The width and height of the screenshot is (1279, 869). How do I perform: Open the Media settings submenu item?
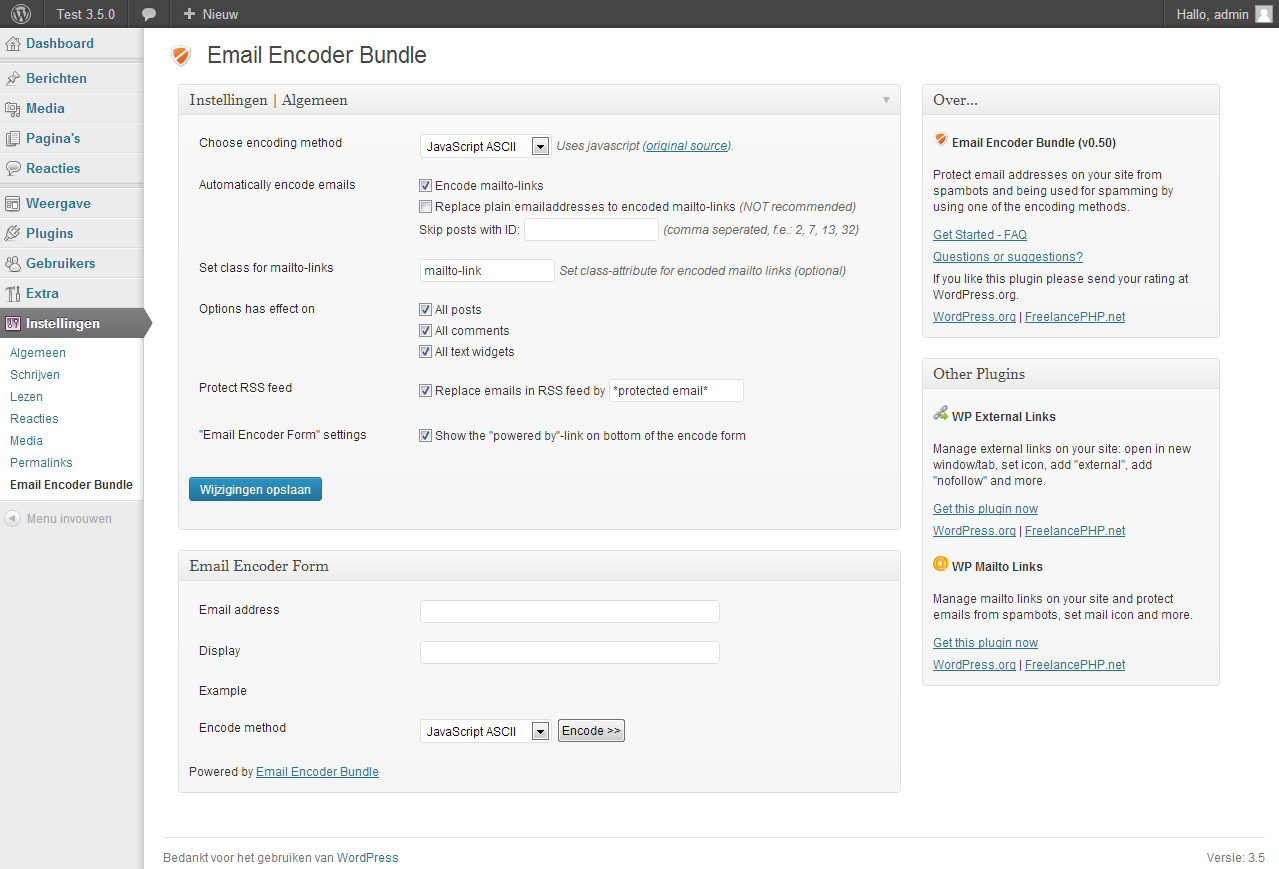click(26, 441)
